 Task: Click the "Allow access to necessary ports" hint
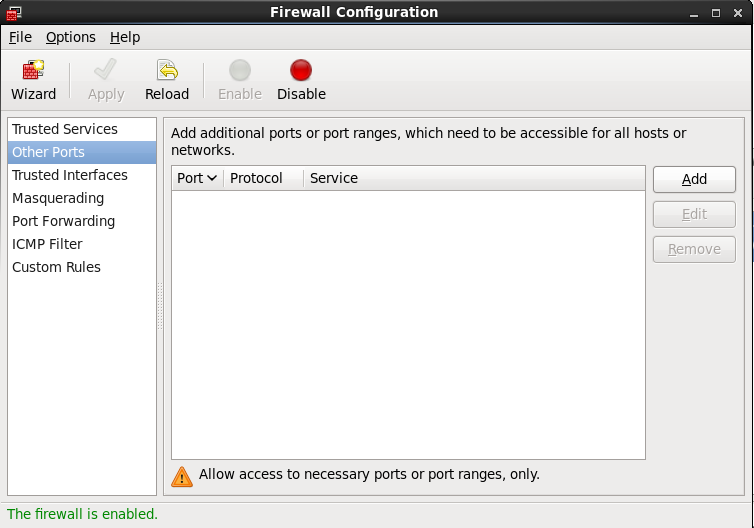pyautogui.click(x=369, y=475)
